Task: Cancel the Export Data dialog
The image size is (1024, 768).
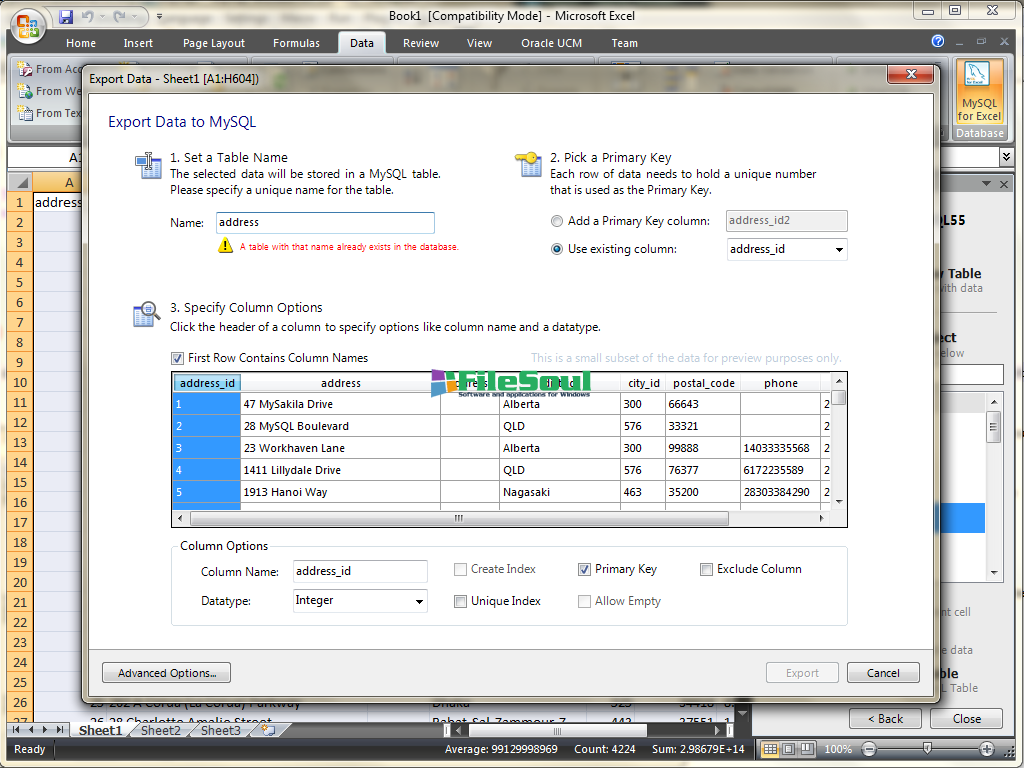Action: tap(882, 673)
